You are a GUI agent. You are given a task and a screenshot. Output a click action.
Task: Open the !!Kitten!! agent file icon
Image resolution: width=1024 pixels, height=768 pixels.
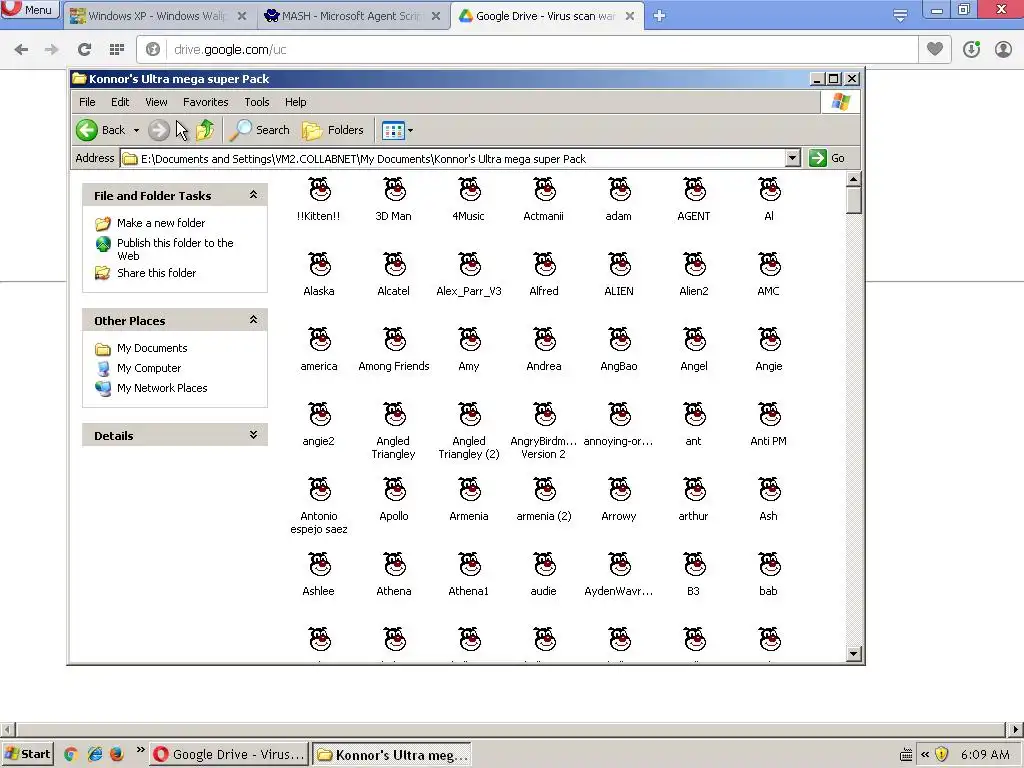tap(319, 190)
